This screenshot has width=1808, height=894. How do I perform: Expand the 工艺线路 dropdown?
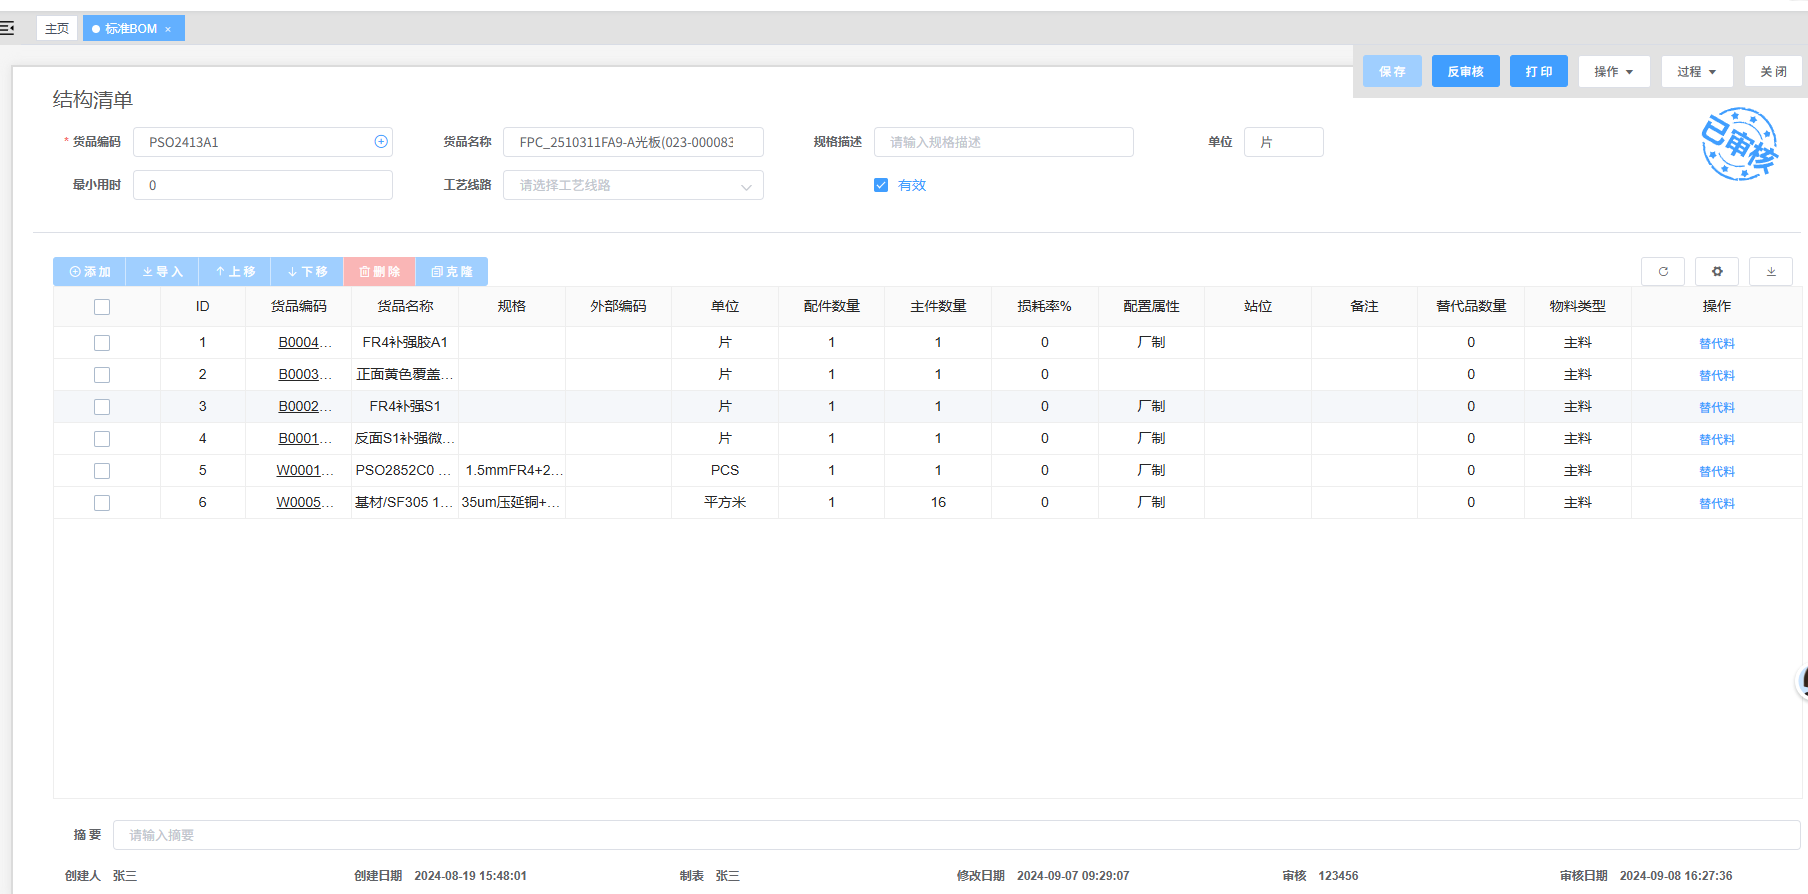point(633,186)
